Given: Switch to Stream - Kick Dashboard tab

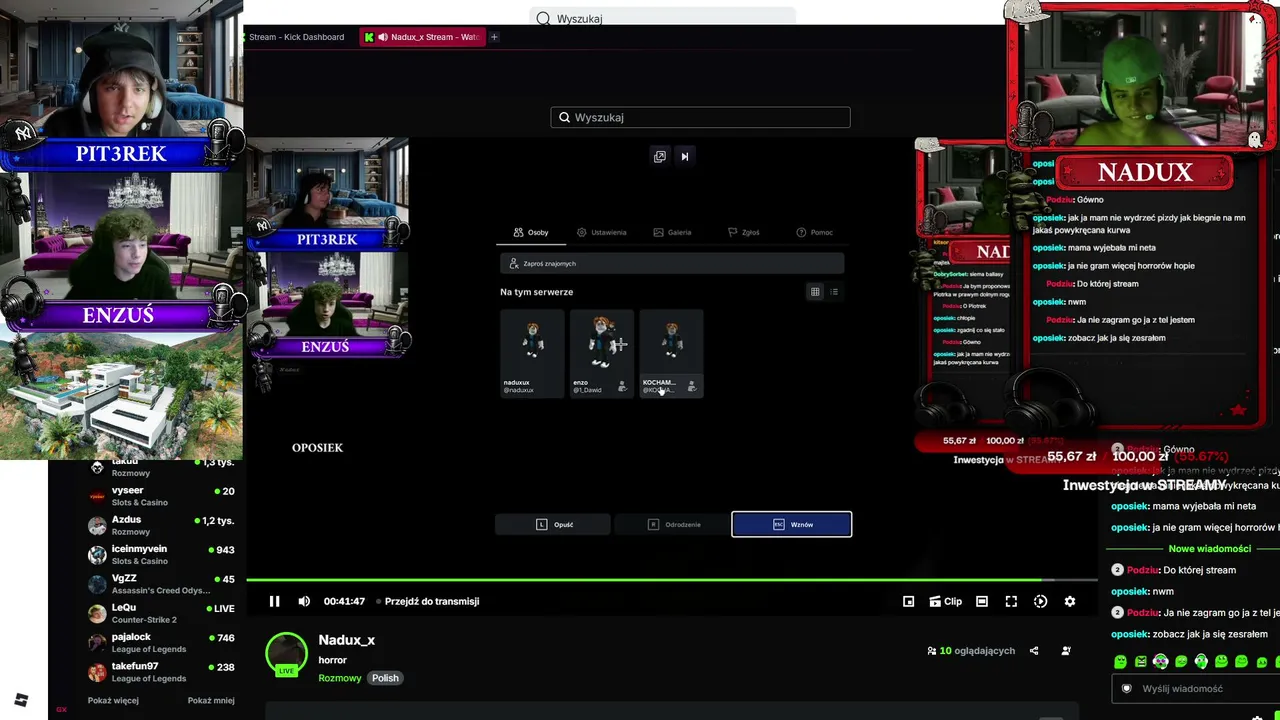Looking at the screenshot, I should pyautogui.click(x=297, y=37).
